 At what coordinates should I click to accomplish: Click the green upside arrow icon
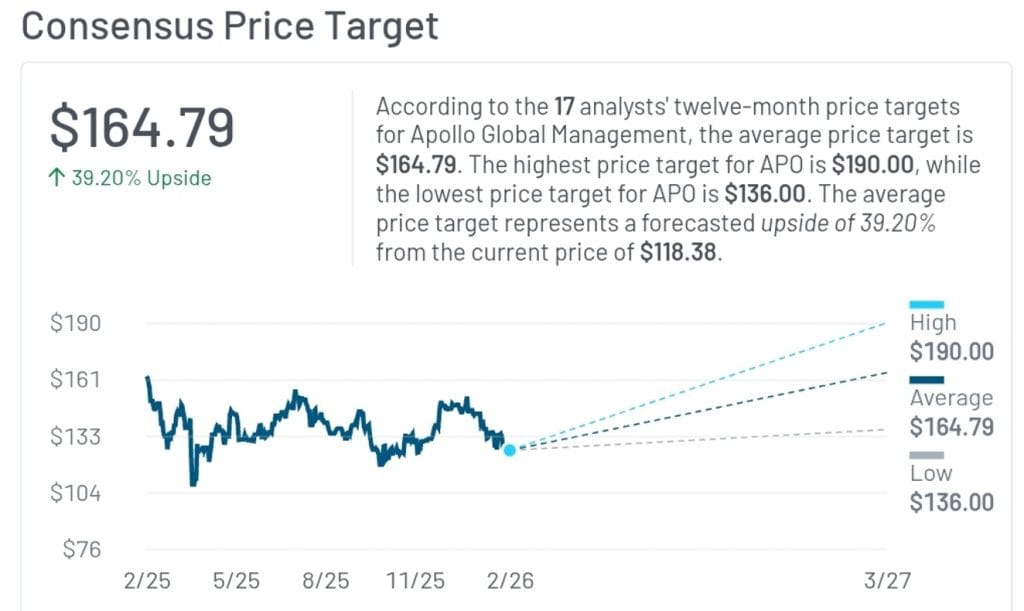[x=57, y=179]
